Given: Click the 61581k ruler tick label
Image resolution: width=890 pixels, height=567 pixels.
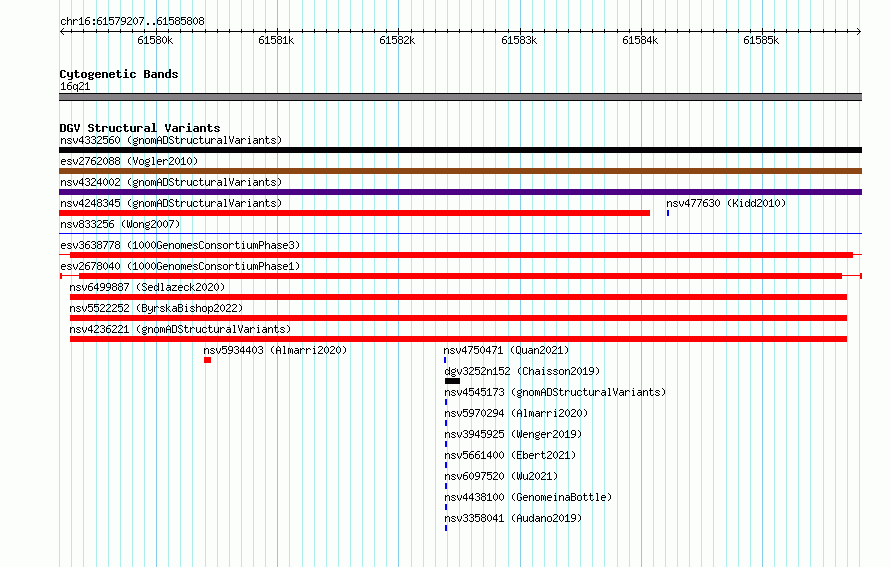Looking at the screenshot, I should tap(276, 40).
